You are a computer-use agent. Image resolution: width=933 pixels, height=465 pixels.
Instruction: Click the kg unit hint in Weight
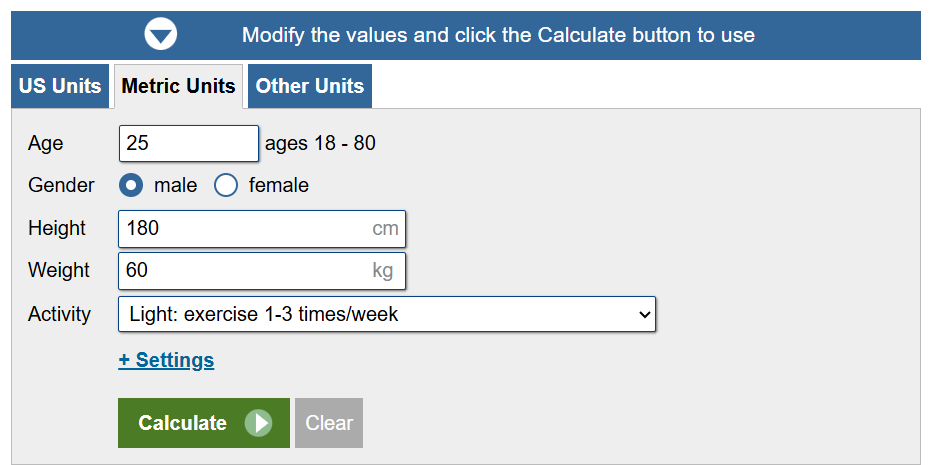pos(383,271)
